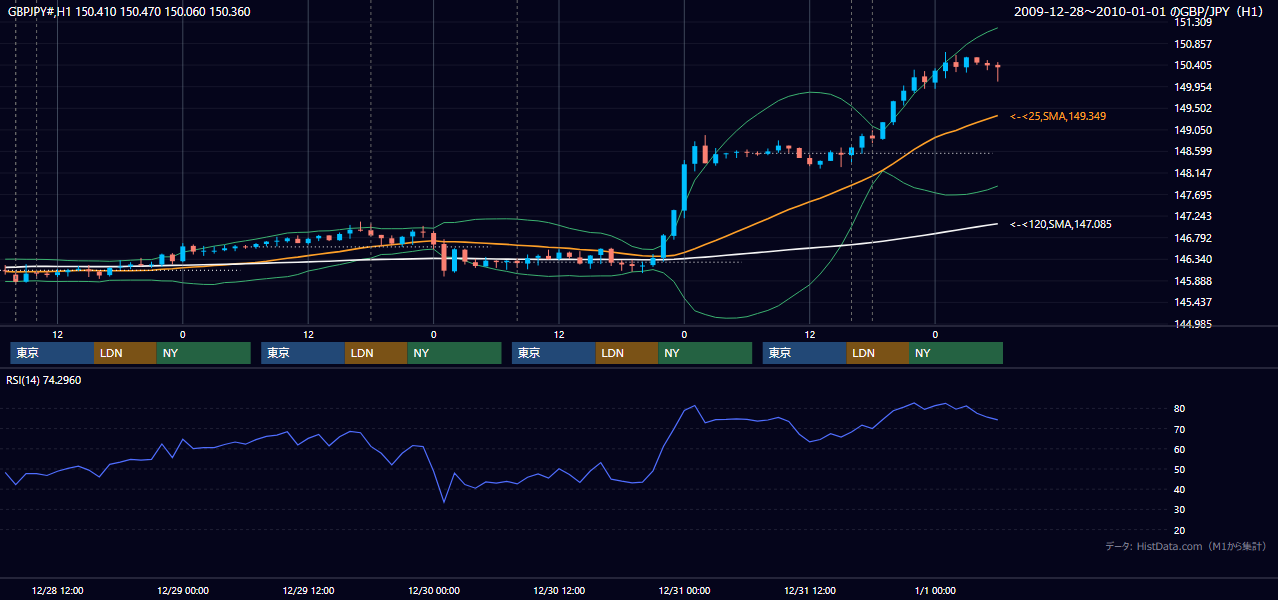
Task: Click the RSI axis level 20
Action: pyautogui.click(x=1180, y=531)
